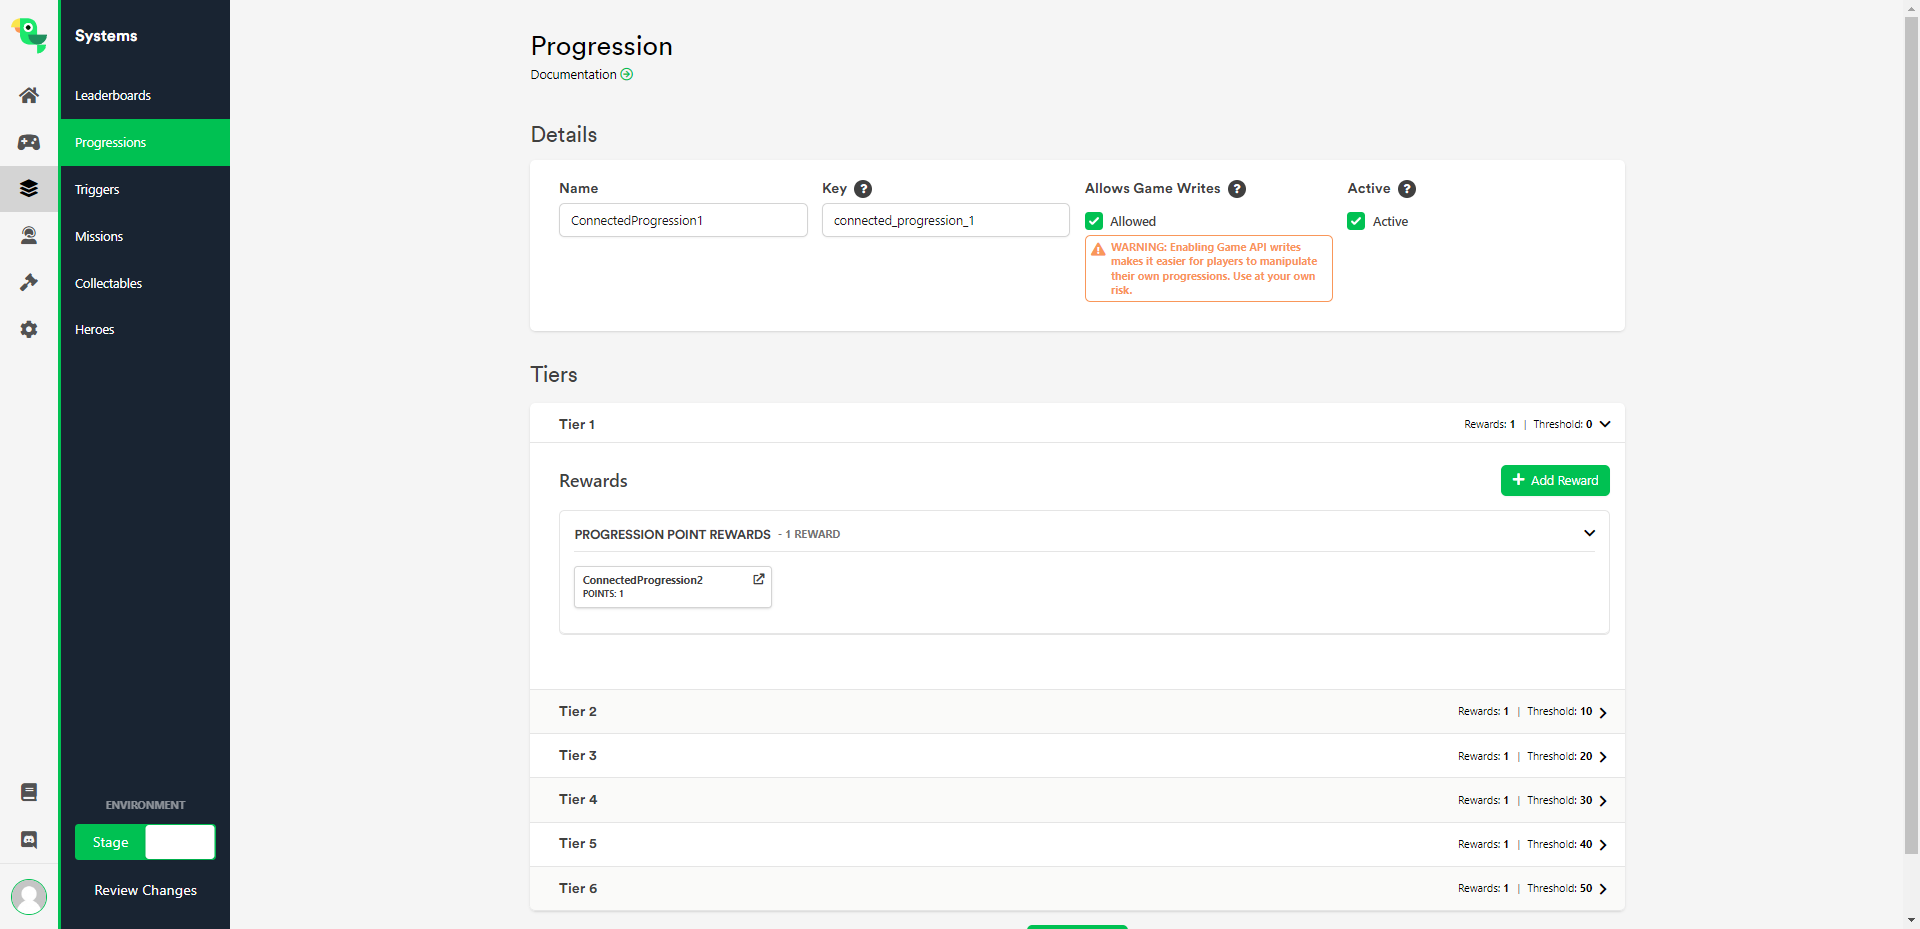Uncheck the Allowed game writes checkbox
This screenshot has height=929, width=1920.
(1094, 221)
